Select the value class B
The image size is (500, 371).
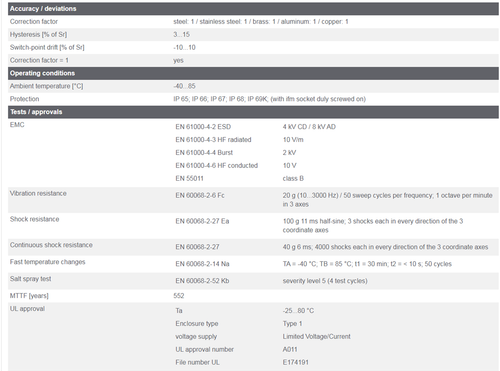[293, 179]
